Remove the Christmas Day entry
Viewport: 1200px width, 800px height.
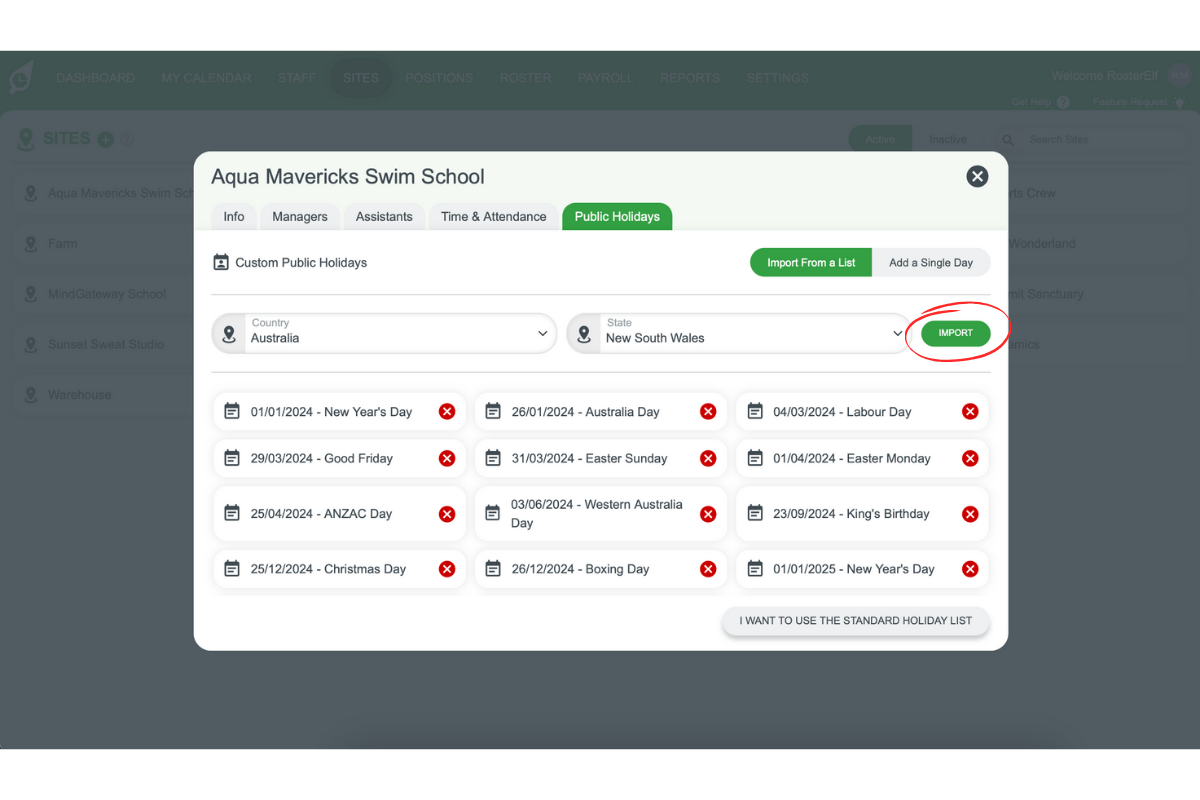pyautogui.click(x=447, y=569)
